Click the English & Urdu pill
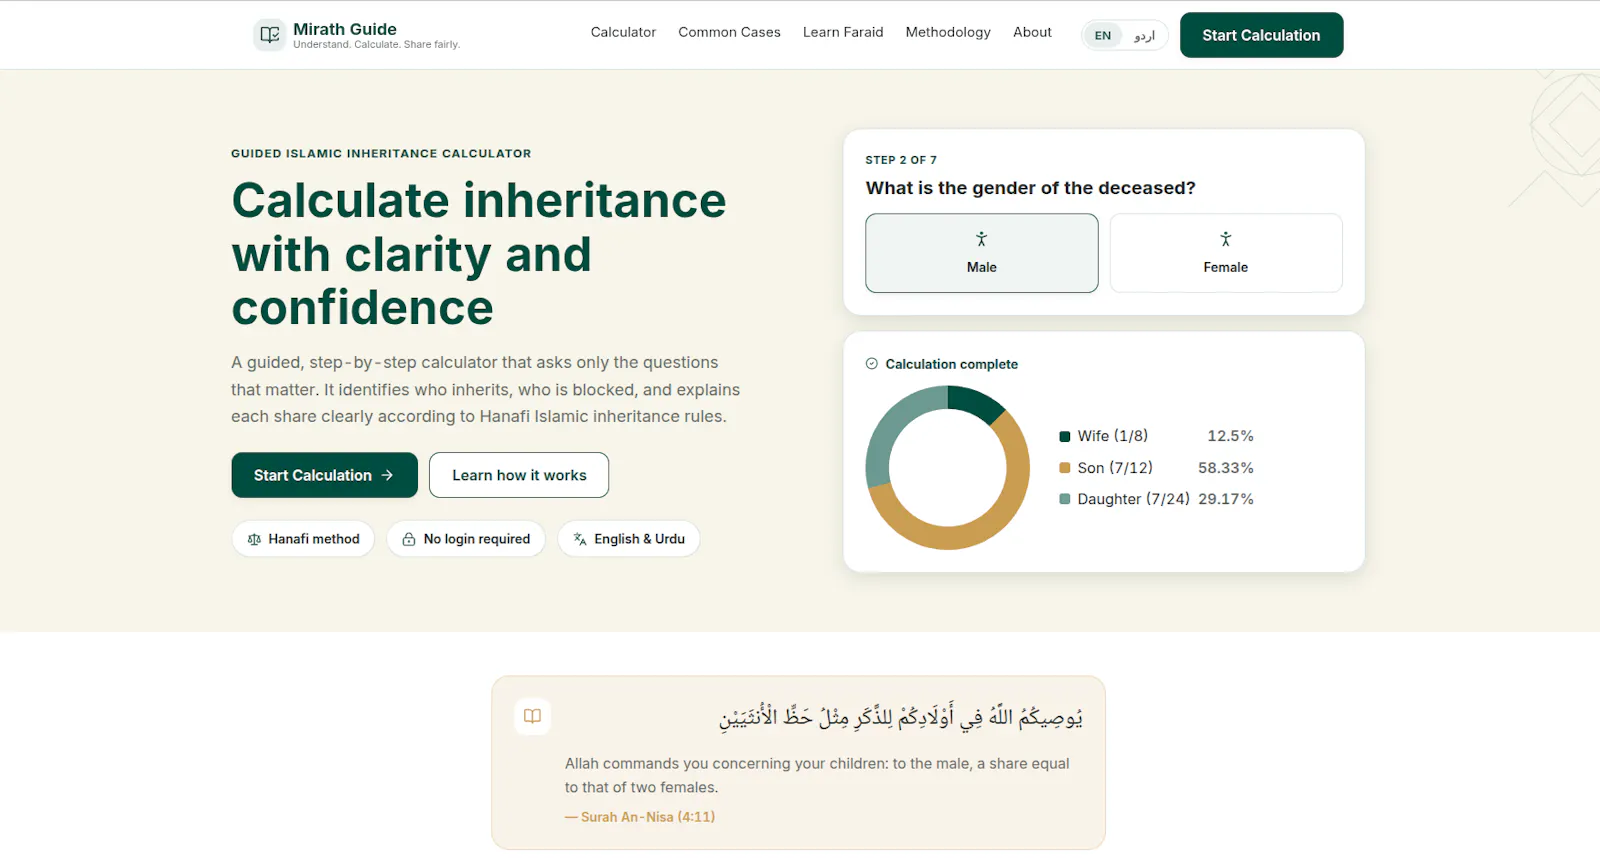This screenshot has width=1600, height=862. click(x=629, y=539)
